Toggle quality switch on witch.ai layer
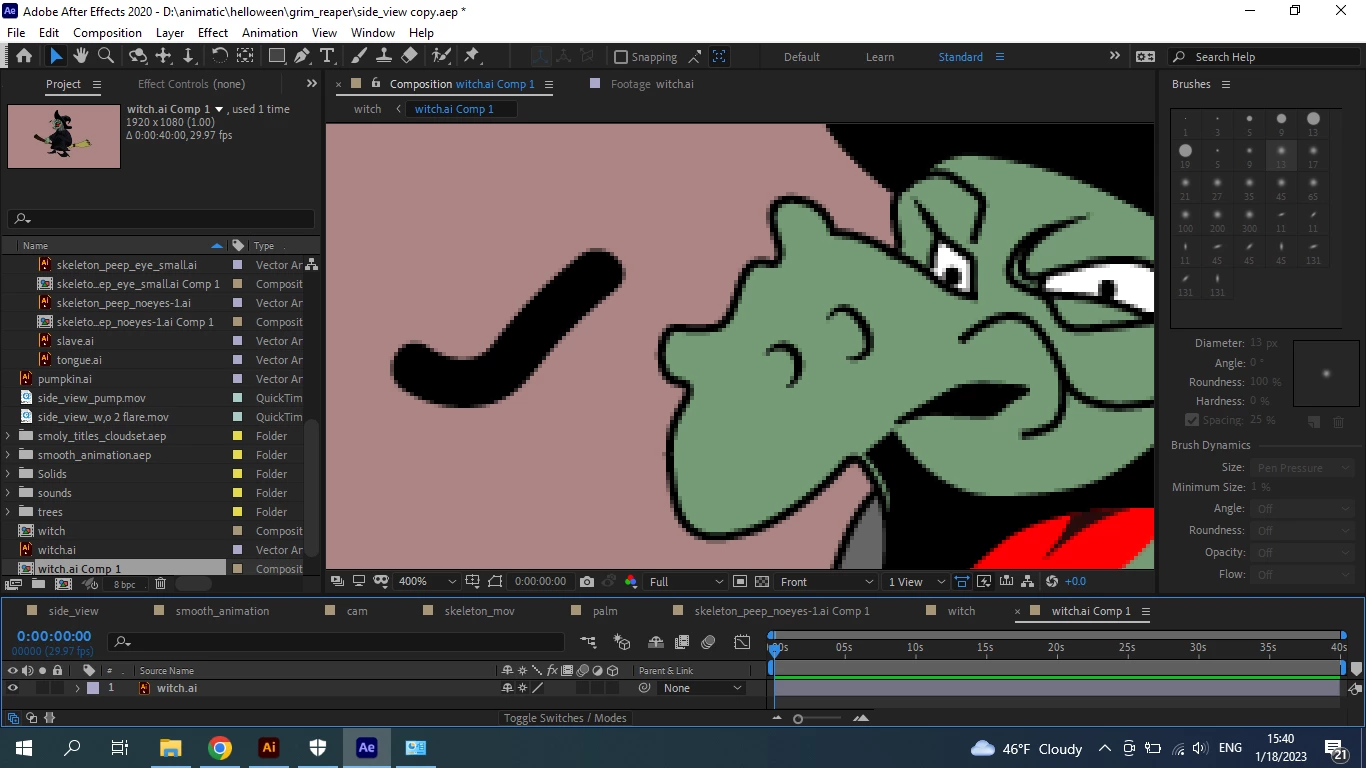1366x768 pixels. [x=536, y=688]
